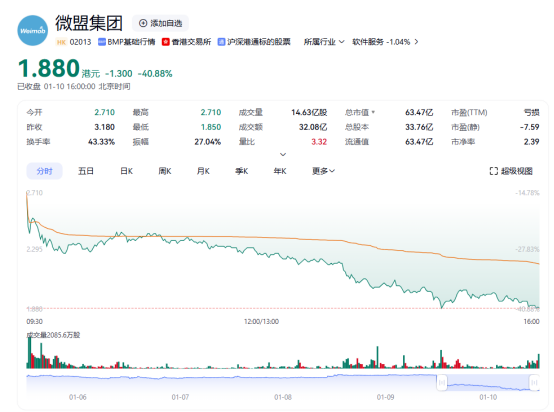
Task: Switch to the 月K chart tab
Action: coord(203,171)
